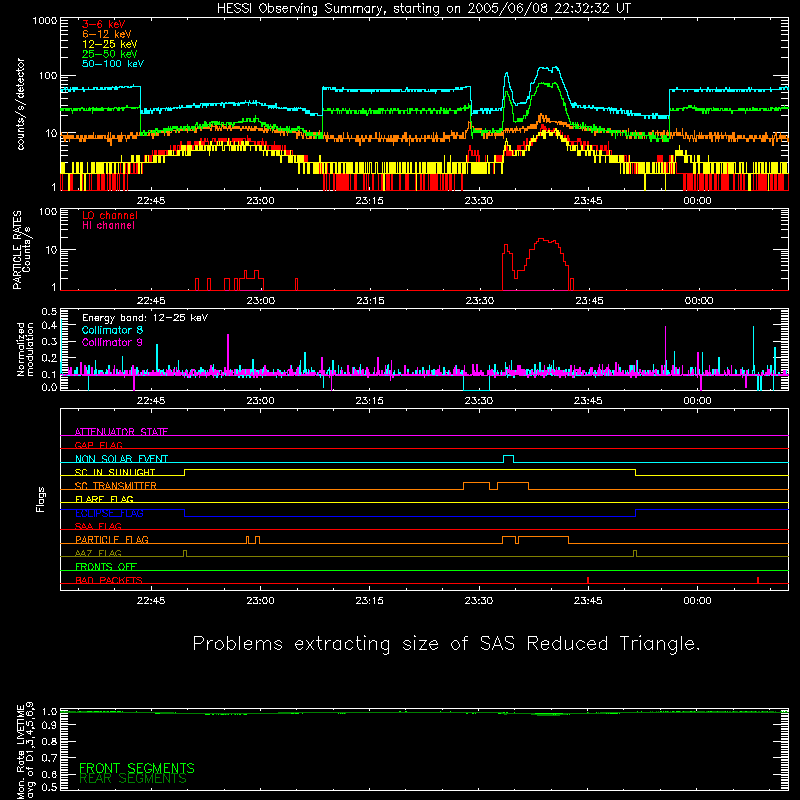Click the 'ATTENUATOR STATE' flag label

121,432
